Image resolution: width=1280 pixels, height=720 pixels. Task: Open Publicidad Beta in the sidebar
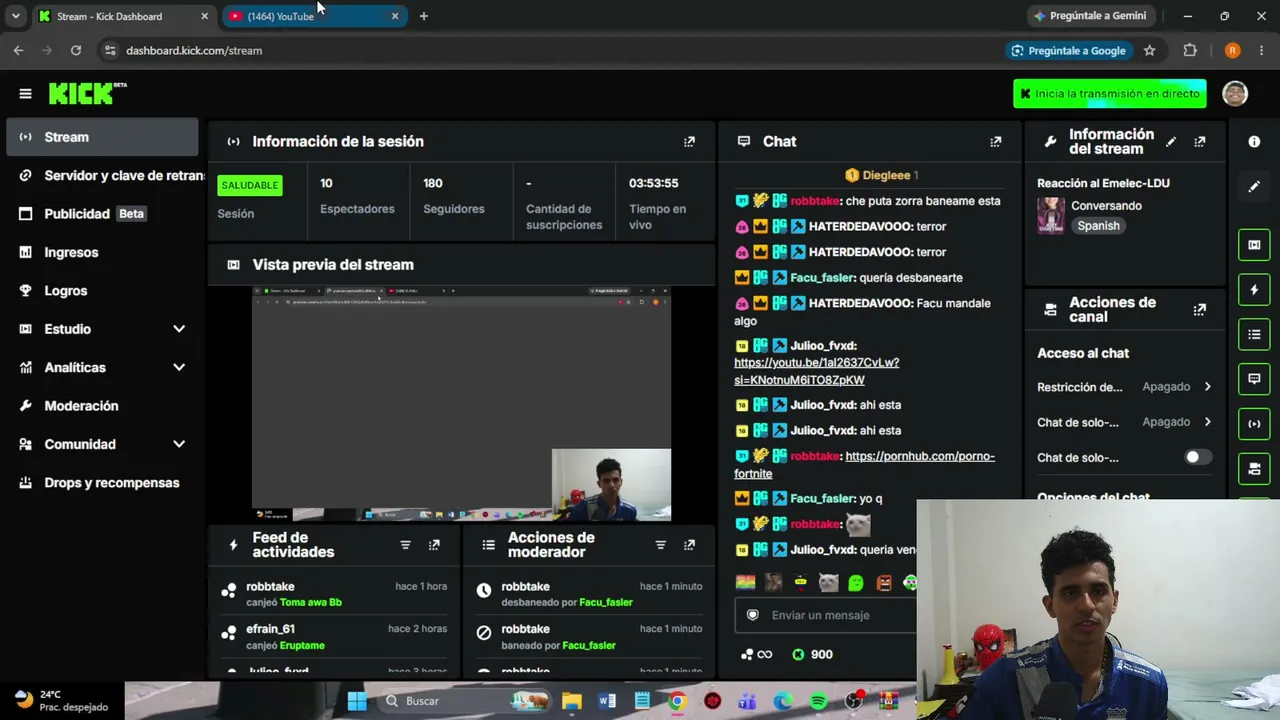[x=102, y=214]
